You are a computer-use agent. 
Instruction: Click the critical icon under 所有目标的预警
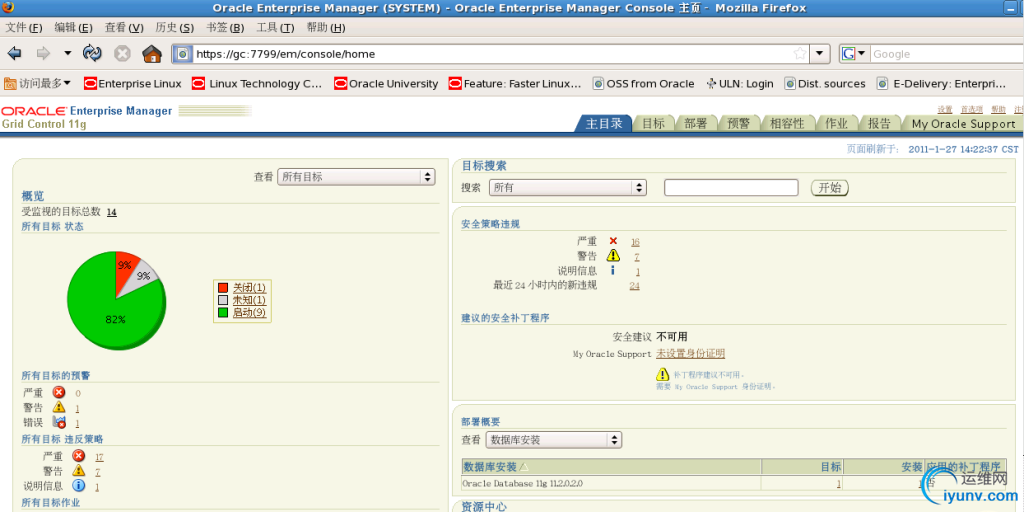pyautogui.click(x=59, y=392)
